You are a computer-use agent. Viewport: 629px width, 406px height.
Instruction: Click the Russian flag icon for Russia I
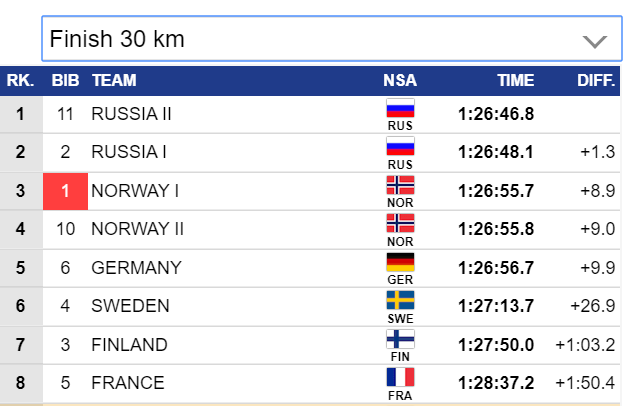pyautogui.click(x=400, y=147)
